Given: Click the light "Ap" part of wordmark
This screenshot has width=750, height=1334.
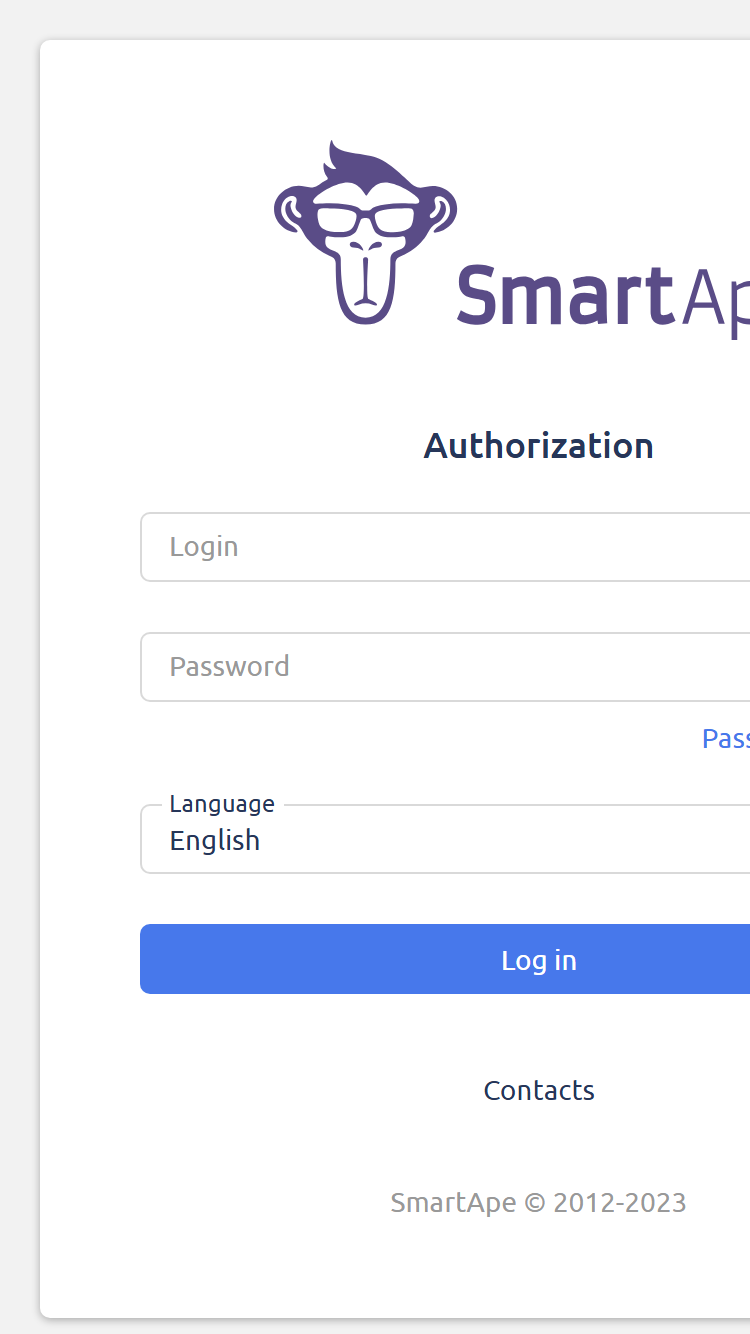Looking at the screenshot, I should click(x=715, y=300).
